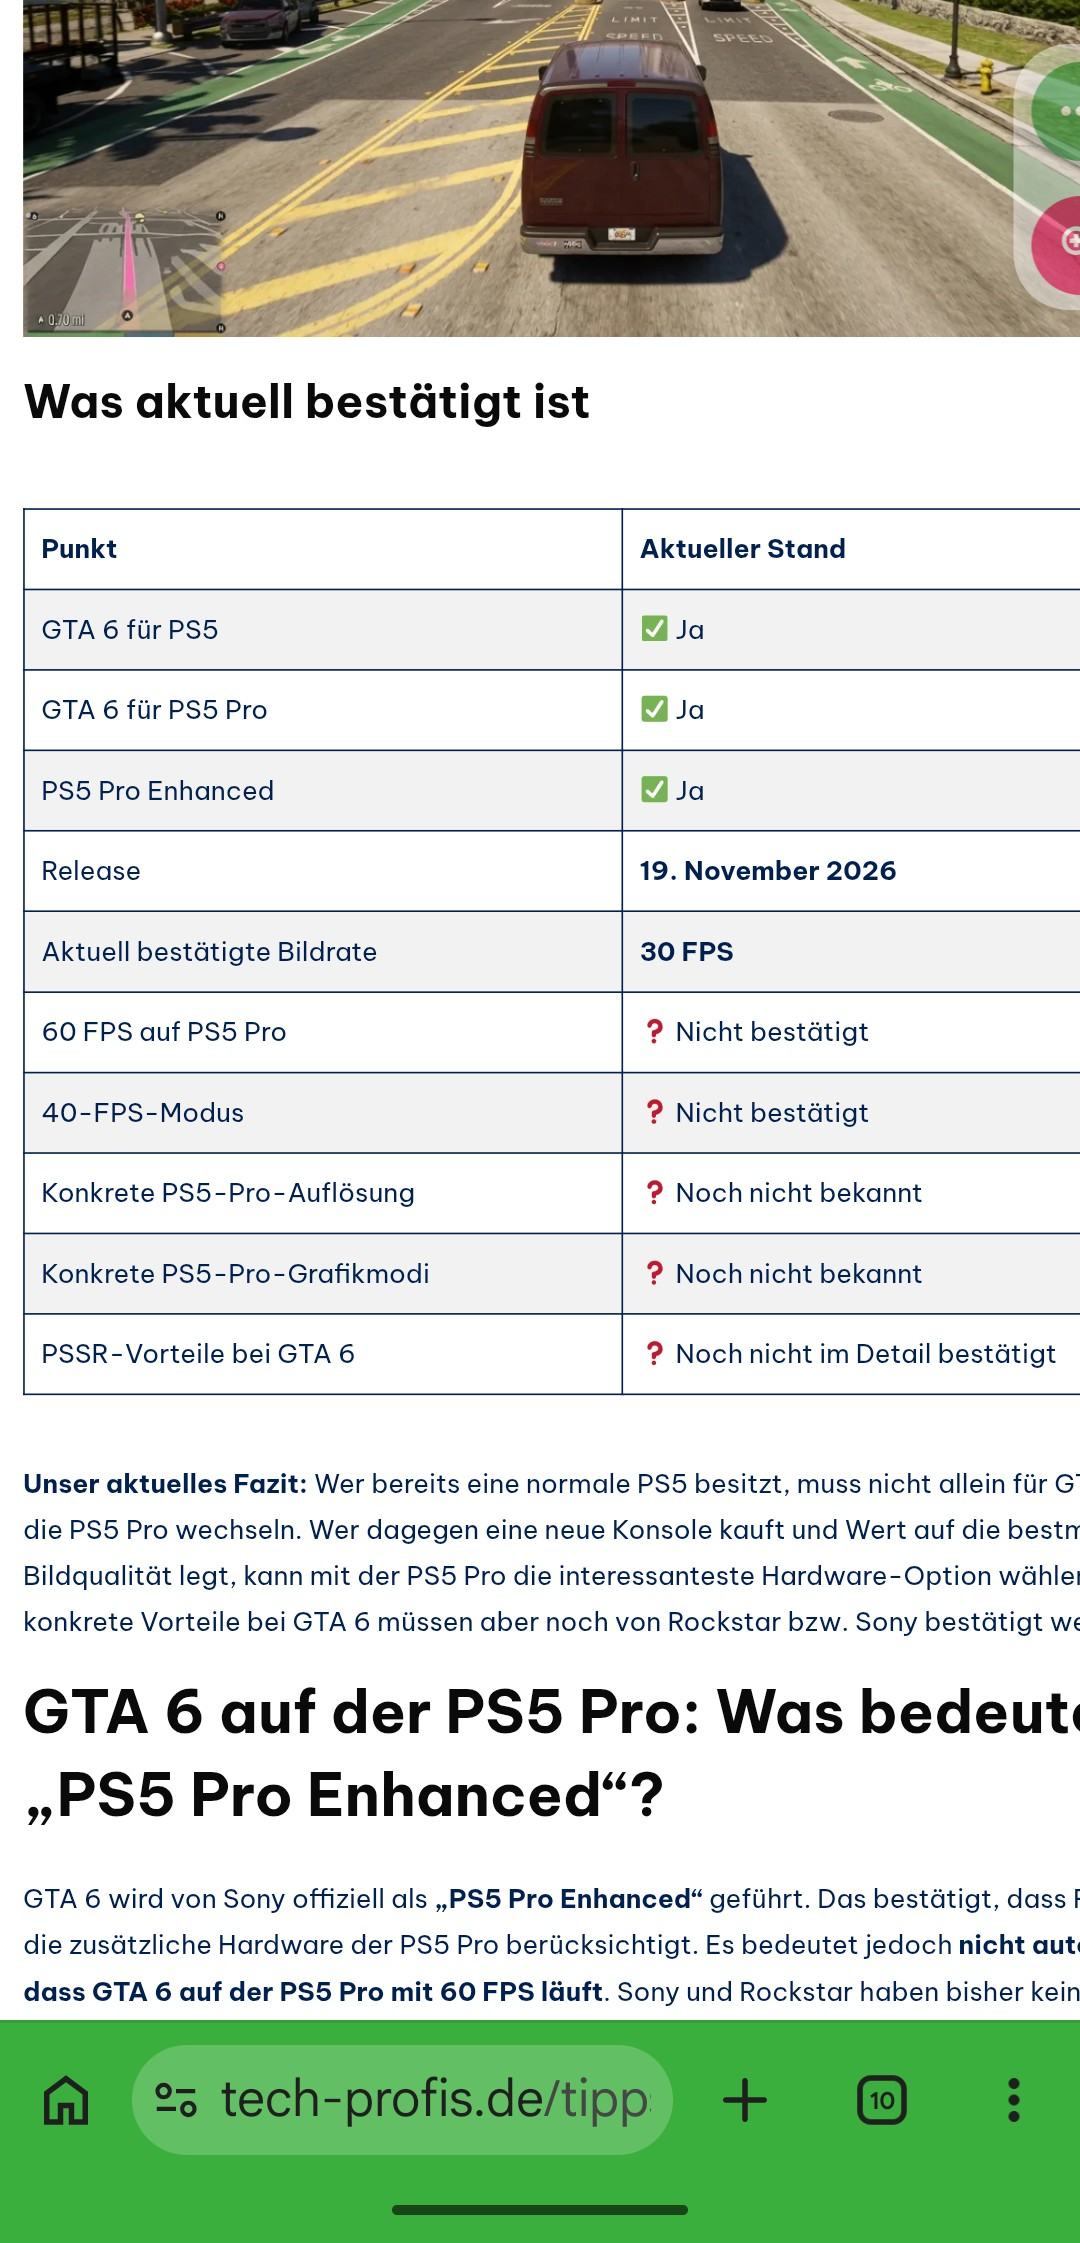Click checkmark in GTA 6 für PS5 Pro row
1080x2243 pixels.
(654, 709)
